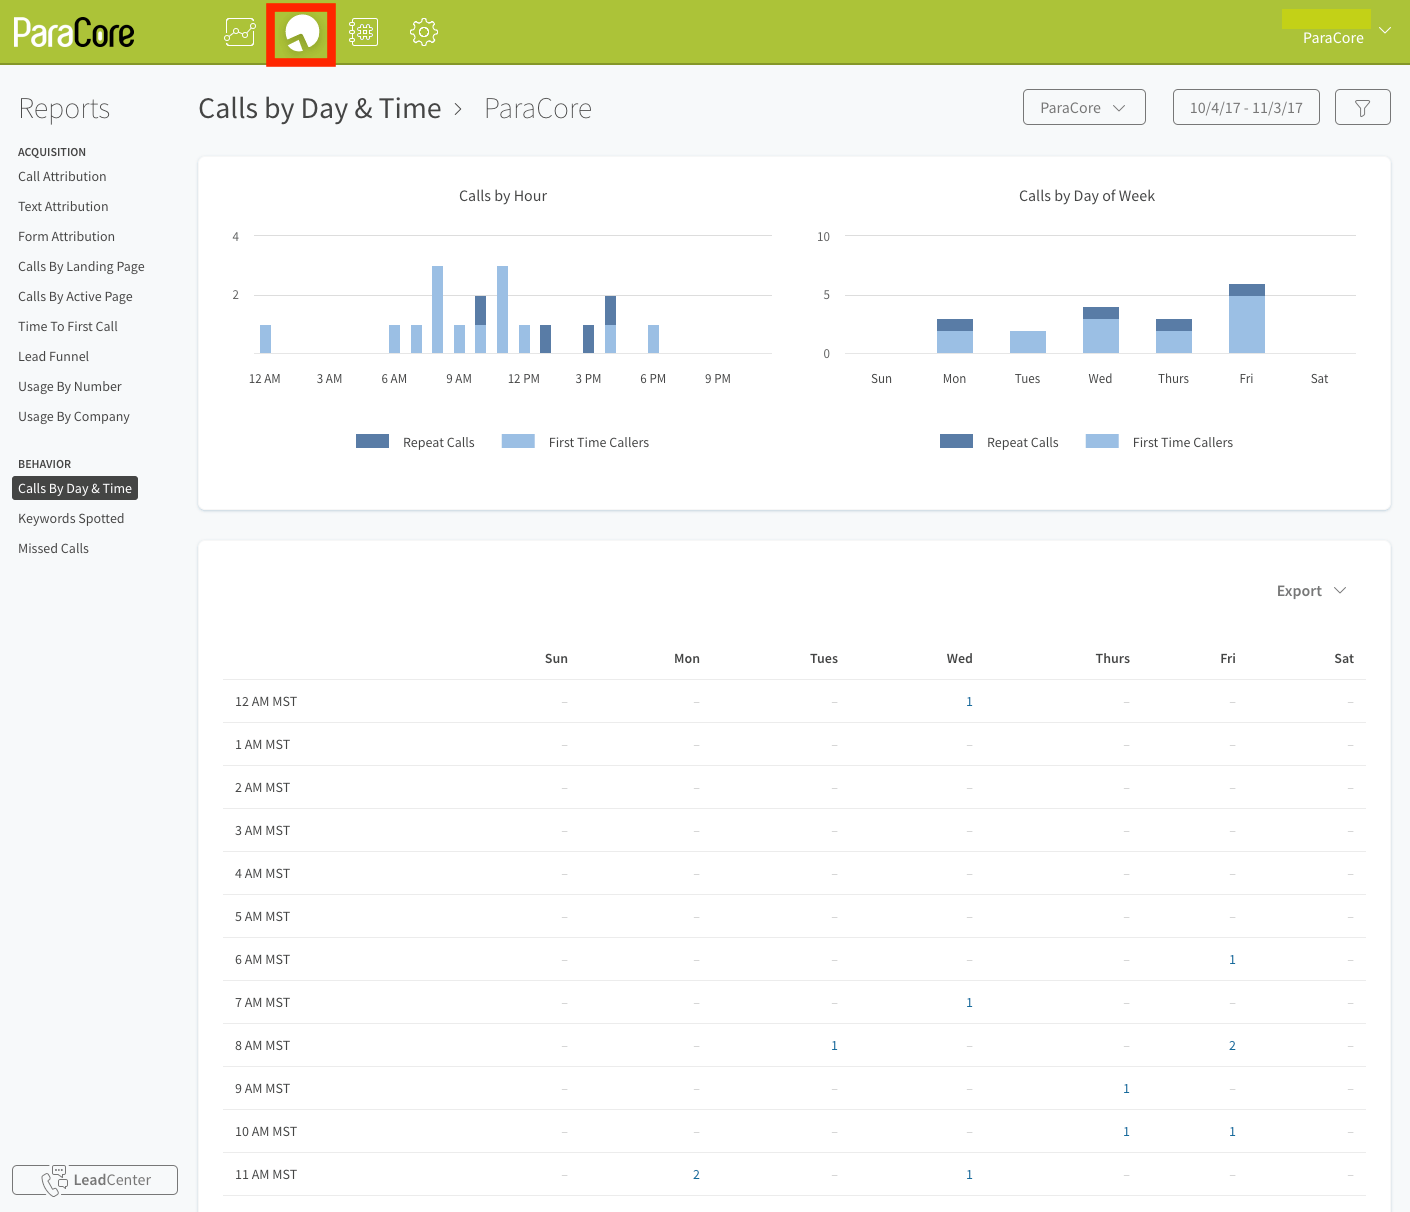Click Friday 6 AM MST call count
Viewport: 1410px width, 1212px height.
click(x=1232, y=959)
